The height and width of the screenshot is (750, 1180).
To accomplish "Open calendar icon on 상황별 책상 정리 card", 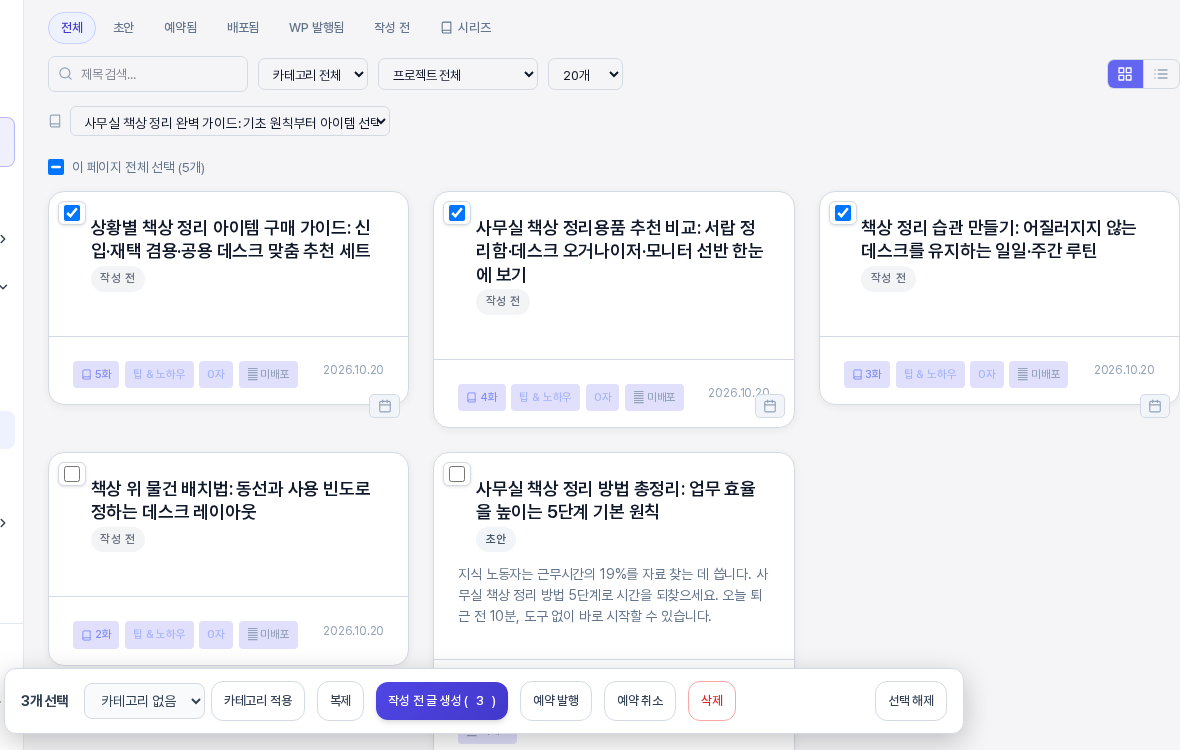I will (x=385, y=406).
